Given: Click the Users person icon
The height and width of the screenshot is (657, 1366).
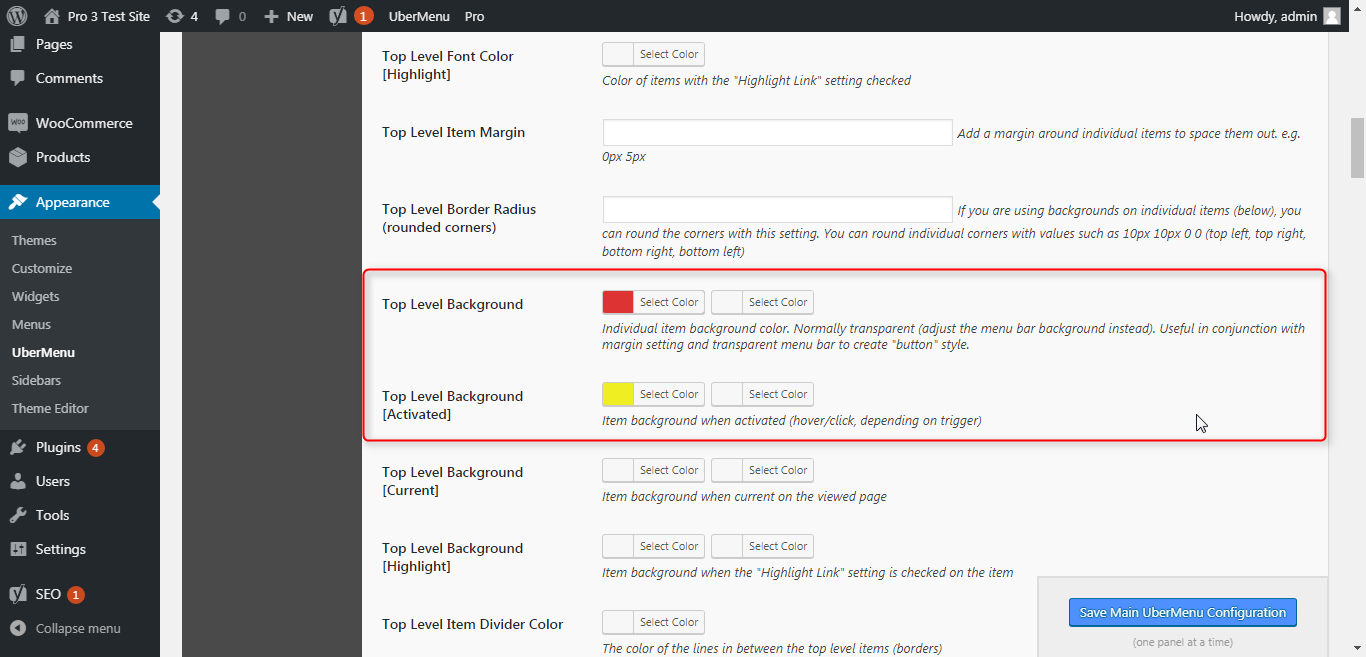Looking at the screenshot, I should (18, 481).
